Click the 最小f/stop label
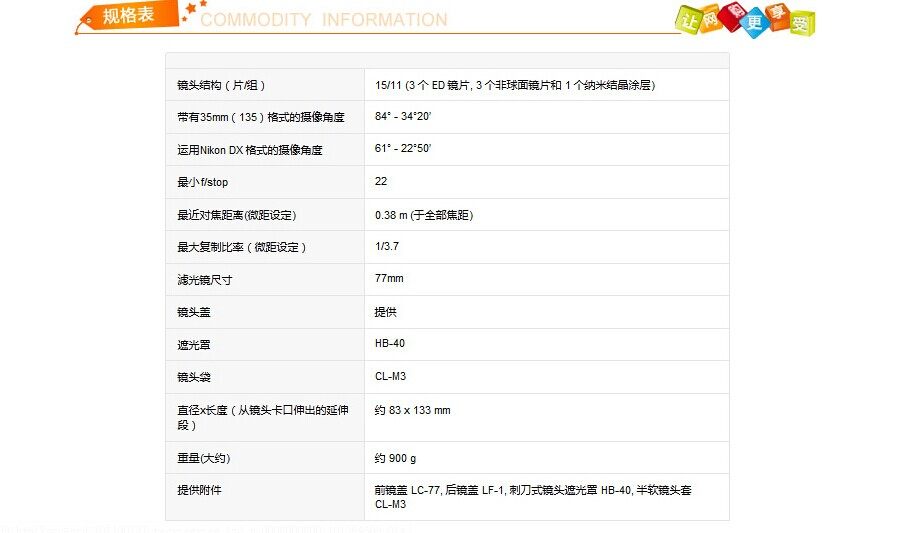Image resolution: width=900 pixels, height=533 pixels. tap(203, 182)
